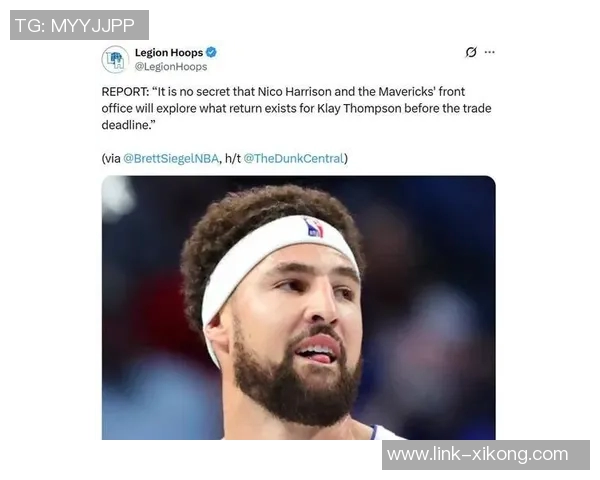Open the @BrettSiegelNBA mention link
Screen dimensions: 600x480
(x=171, y=158)
